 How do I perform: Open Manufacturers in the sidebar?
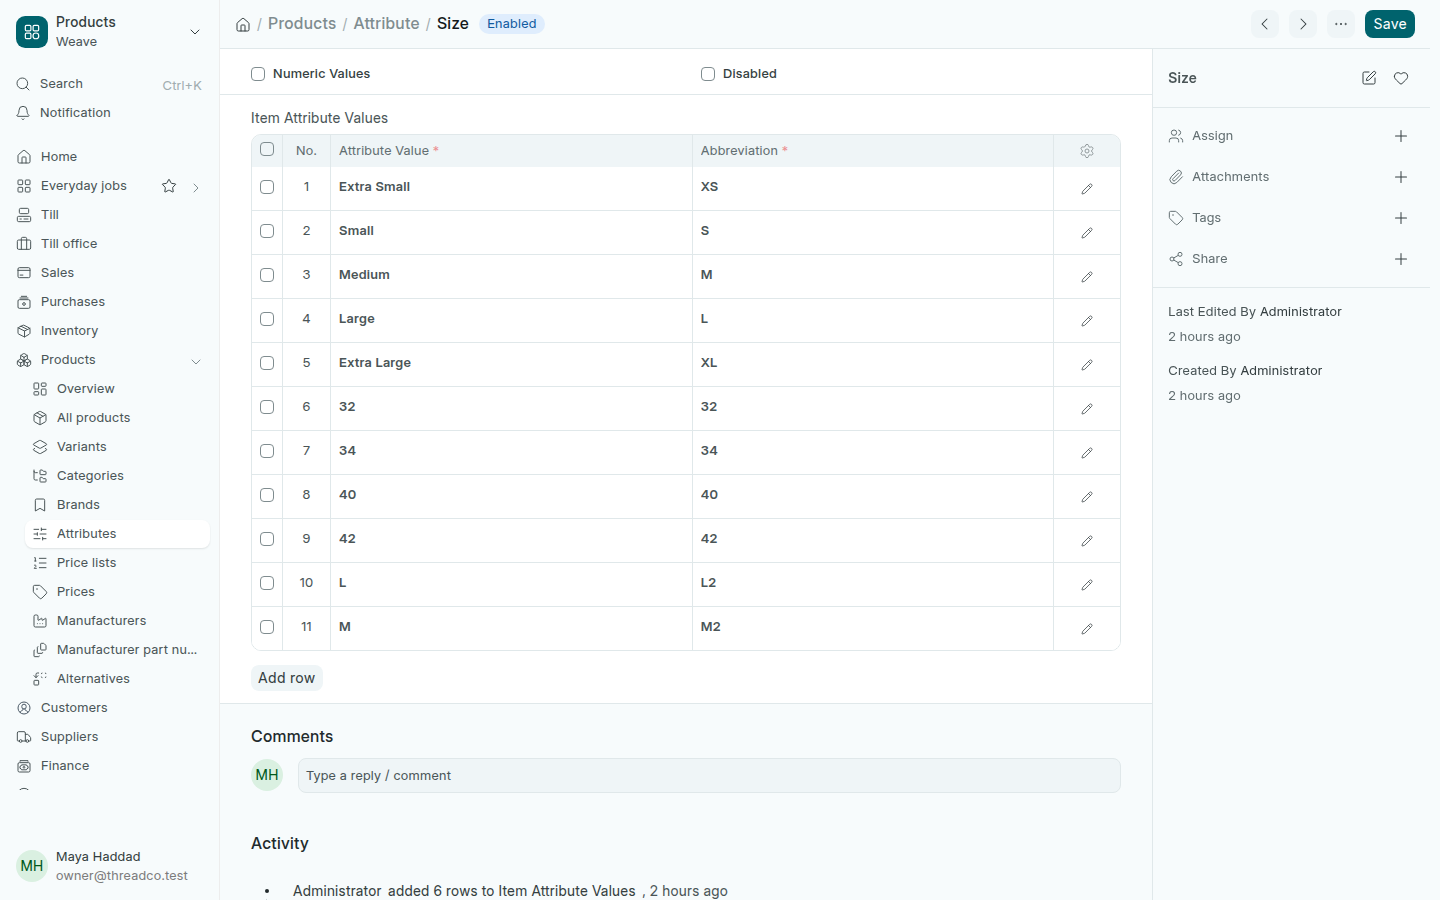[117, 621]
